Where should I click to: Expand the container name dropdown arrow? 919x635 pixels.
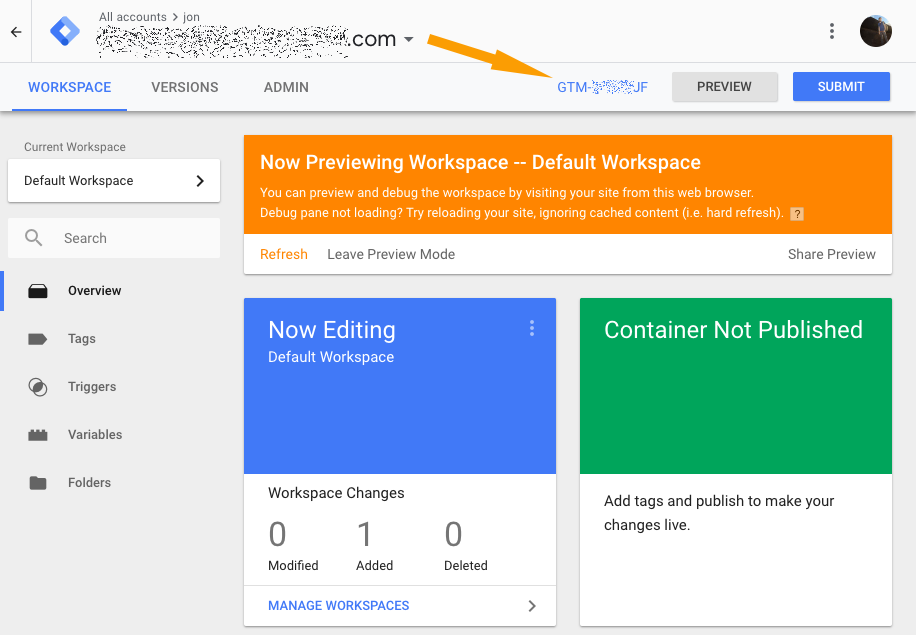coord(409,40)
